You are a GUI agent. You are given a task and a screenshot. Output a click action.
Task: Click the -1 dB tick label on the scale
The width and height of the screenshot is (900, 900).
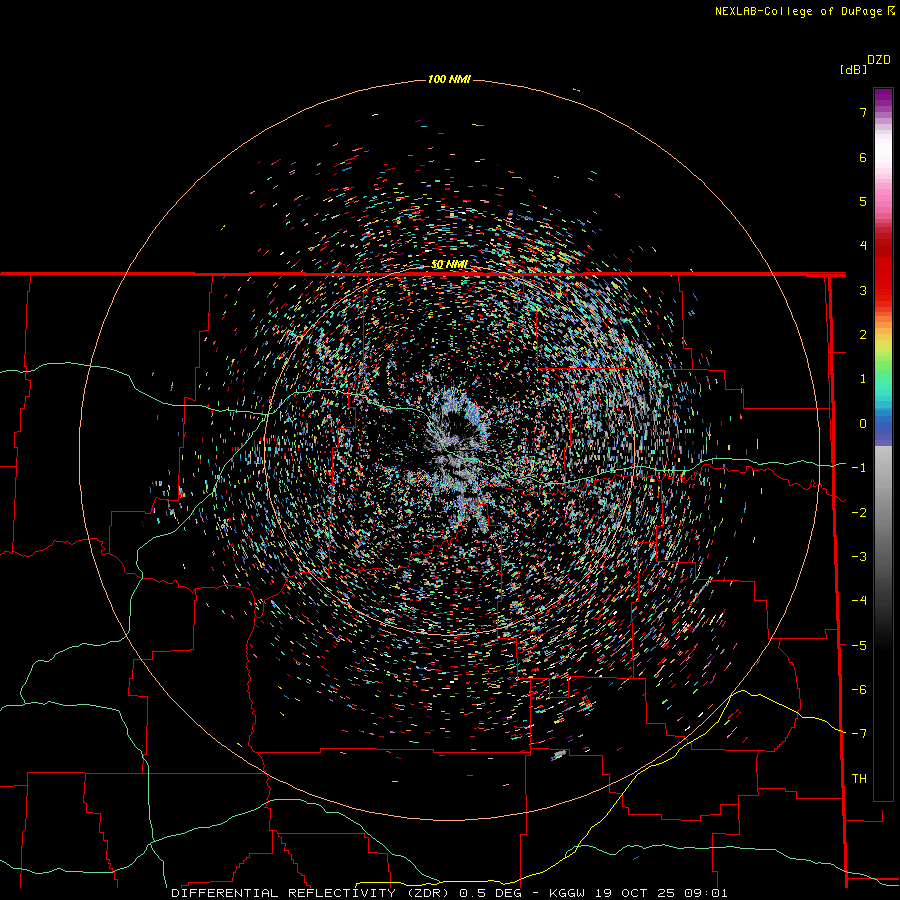click(859, 468)
